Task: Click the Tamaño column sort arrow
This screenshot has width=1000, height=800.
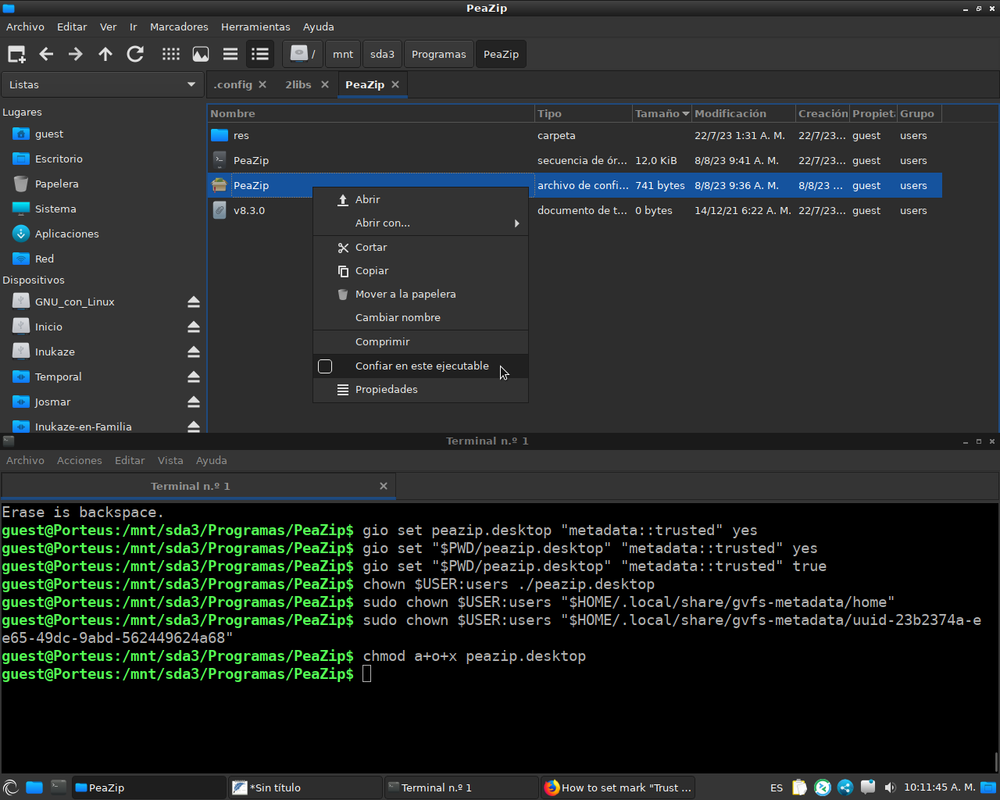Action: point(686,114)
